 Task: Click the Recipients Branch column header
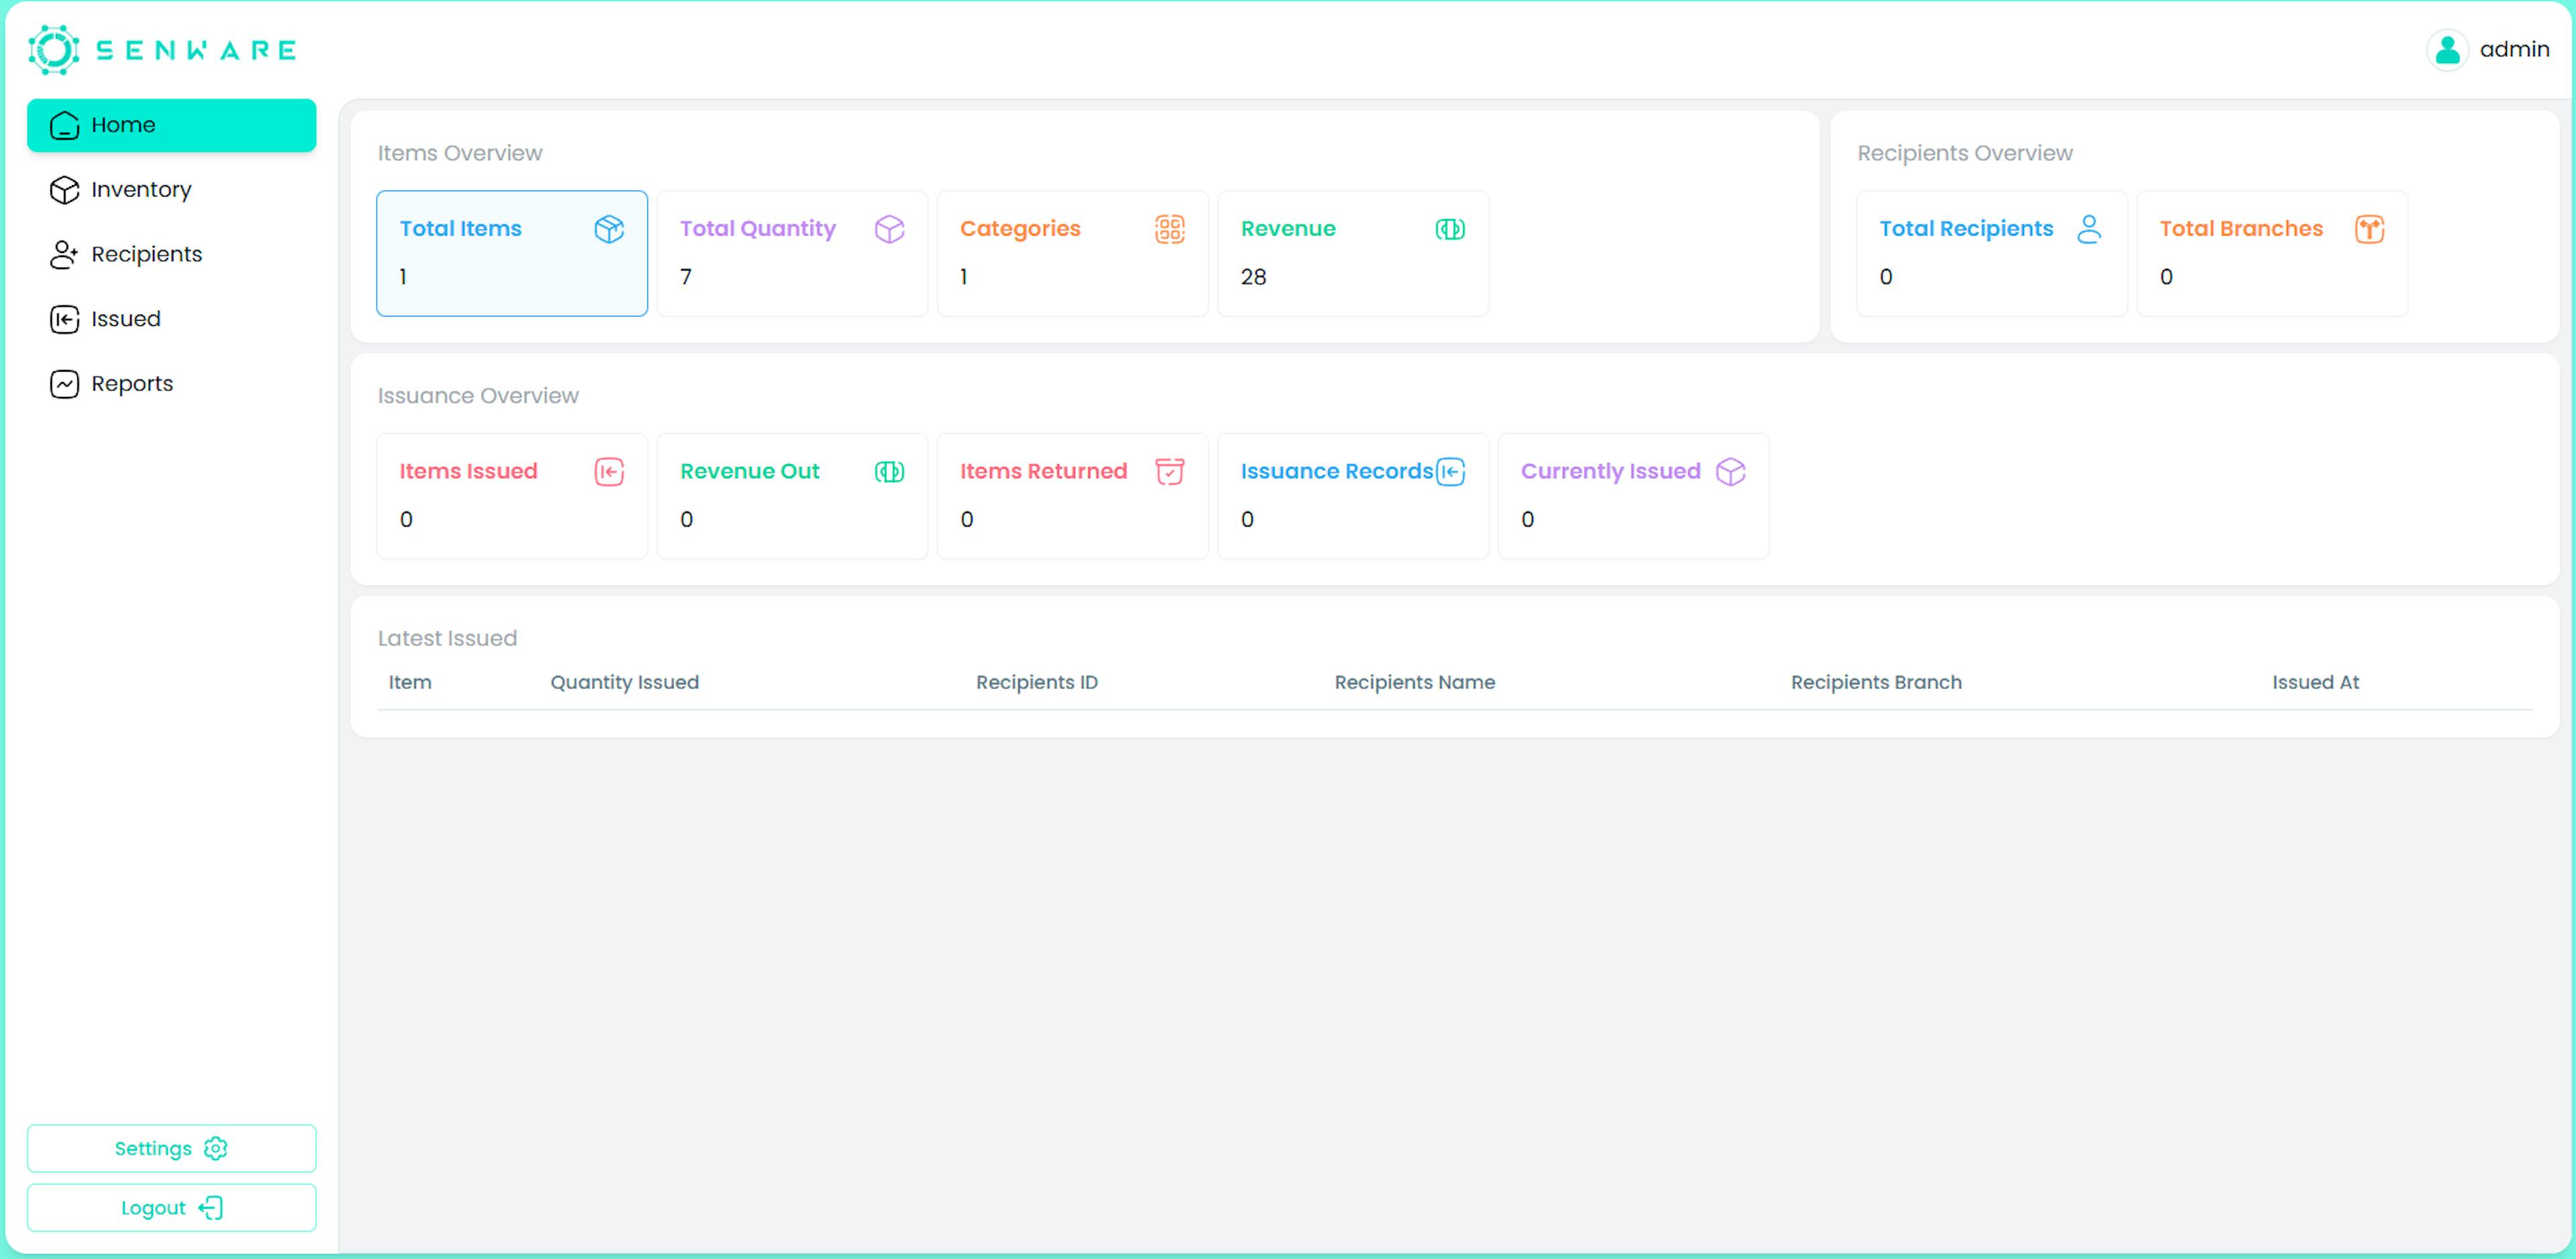point(1875,683)
